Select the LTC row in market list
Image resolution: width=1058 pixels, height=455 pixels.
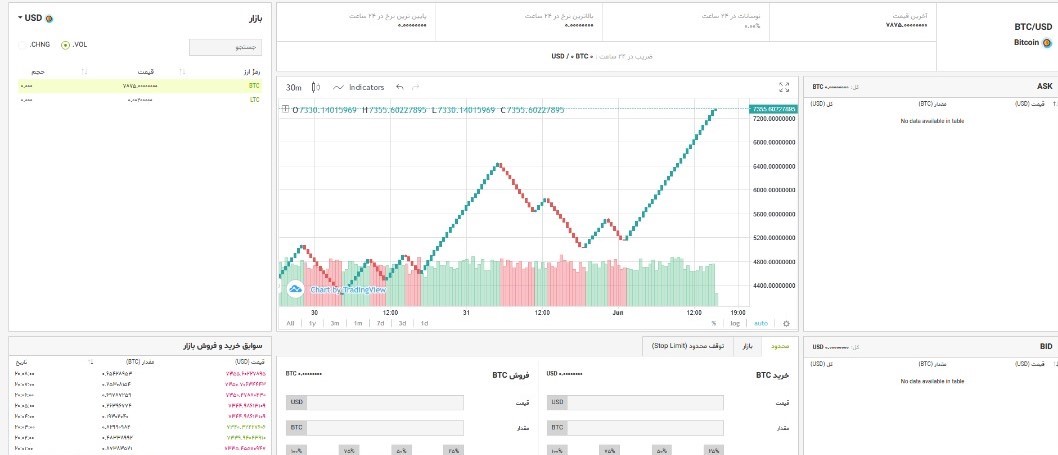point(140,100)
